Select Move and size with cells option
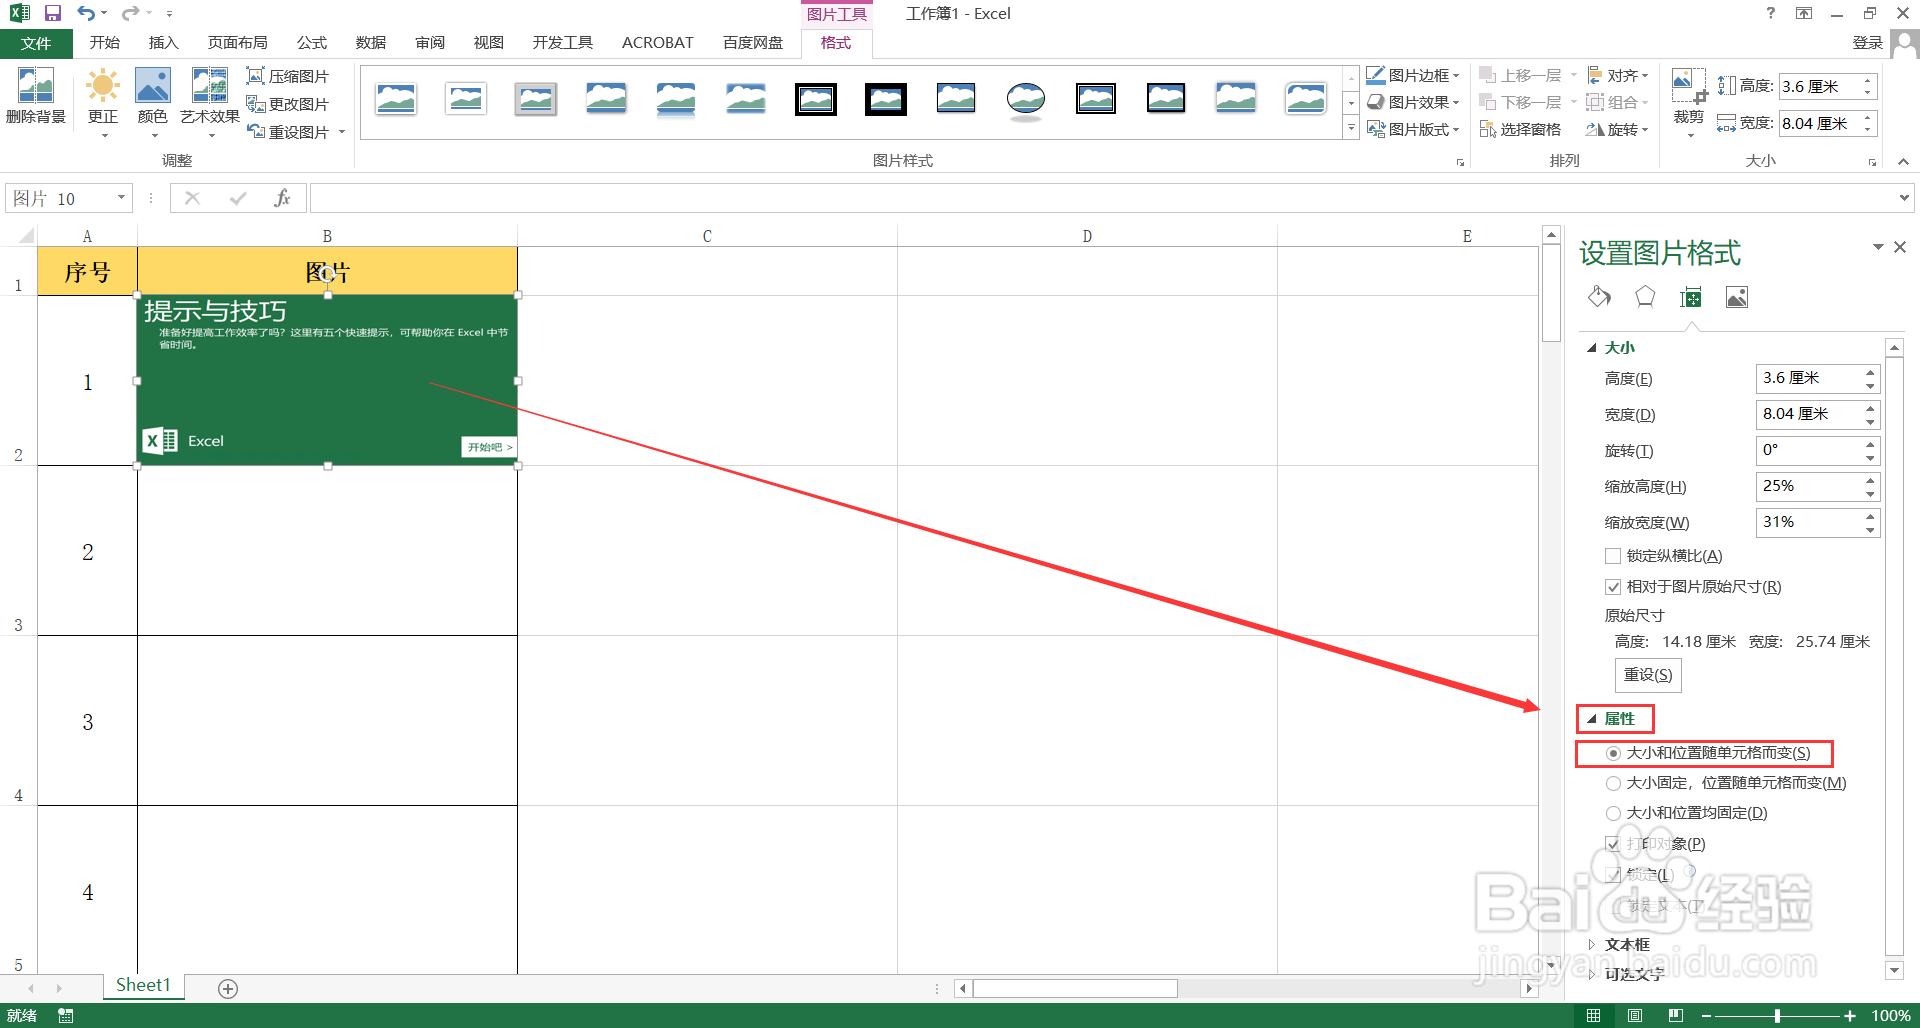This screenshot has width=1920, height=1028. click(x=1613, y=753)
